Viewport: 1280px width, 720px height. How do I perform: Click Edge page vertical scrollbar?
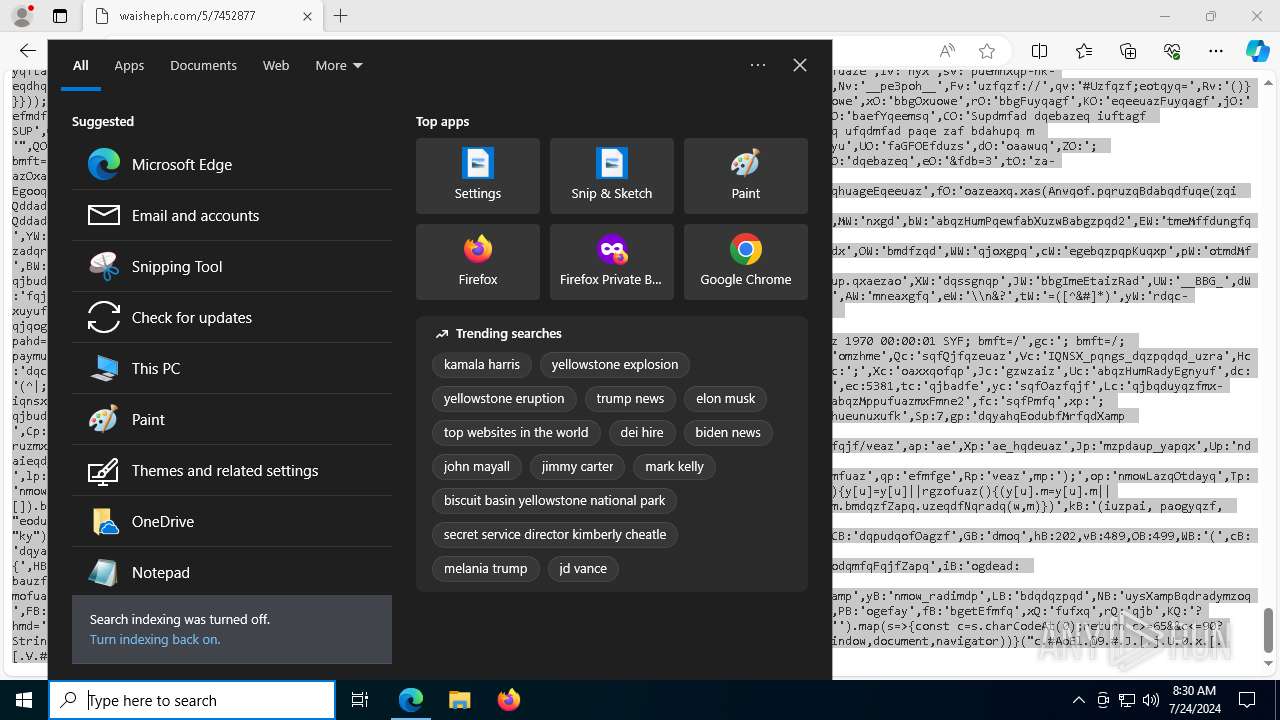pyautogui.click(x=1269, y=630)
